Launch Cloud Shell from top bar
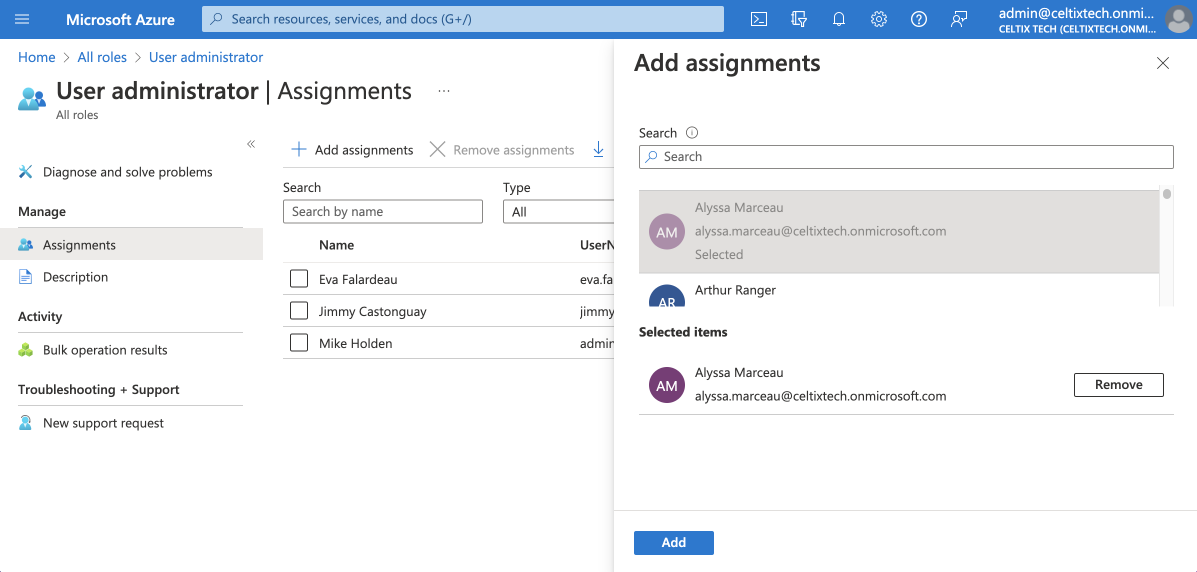 point(759,19)
